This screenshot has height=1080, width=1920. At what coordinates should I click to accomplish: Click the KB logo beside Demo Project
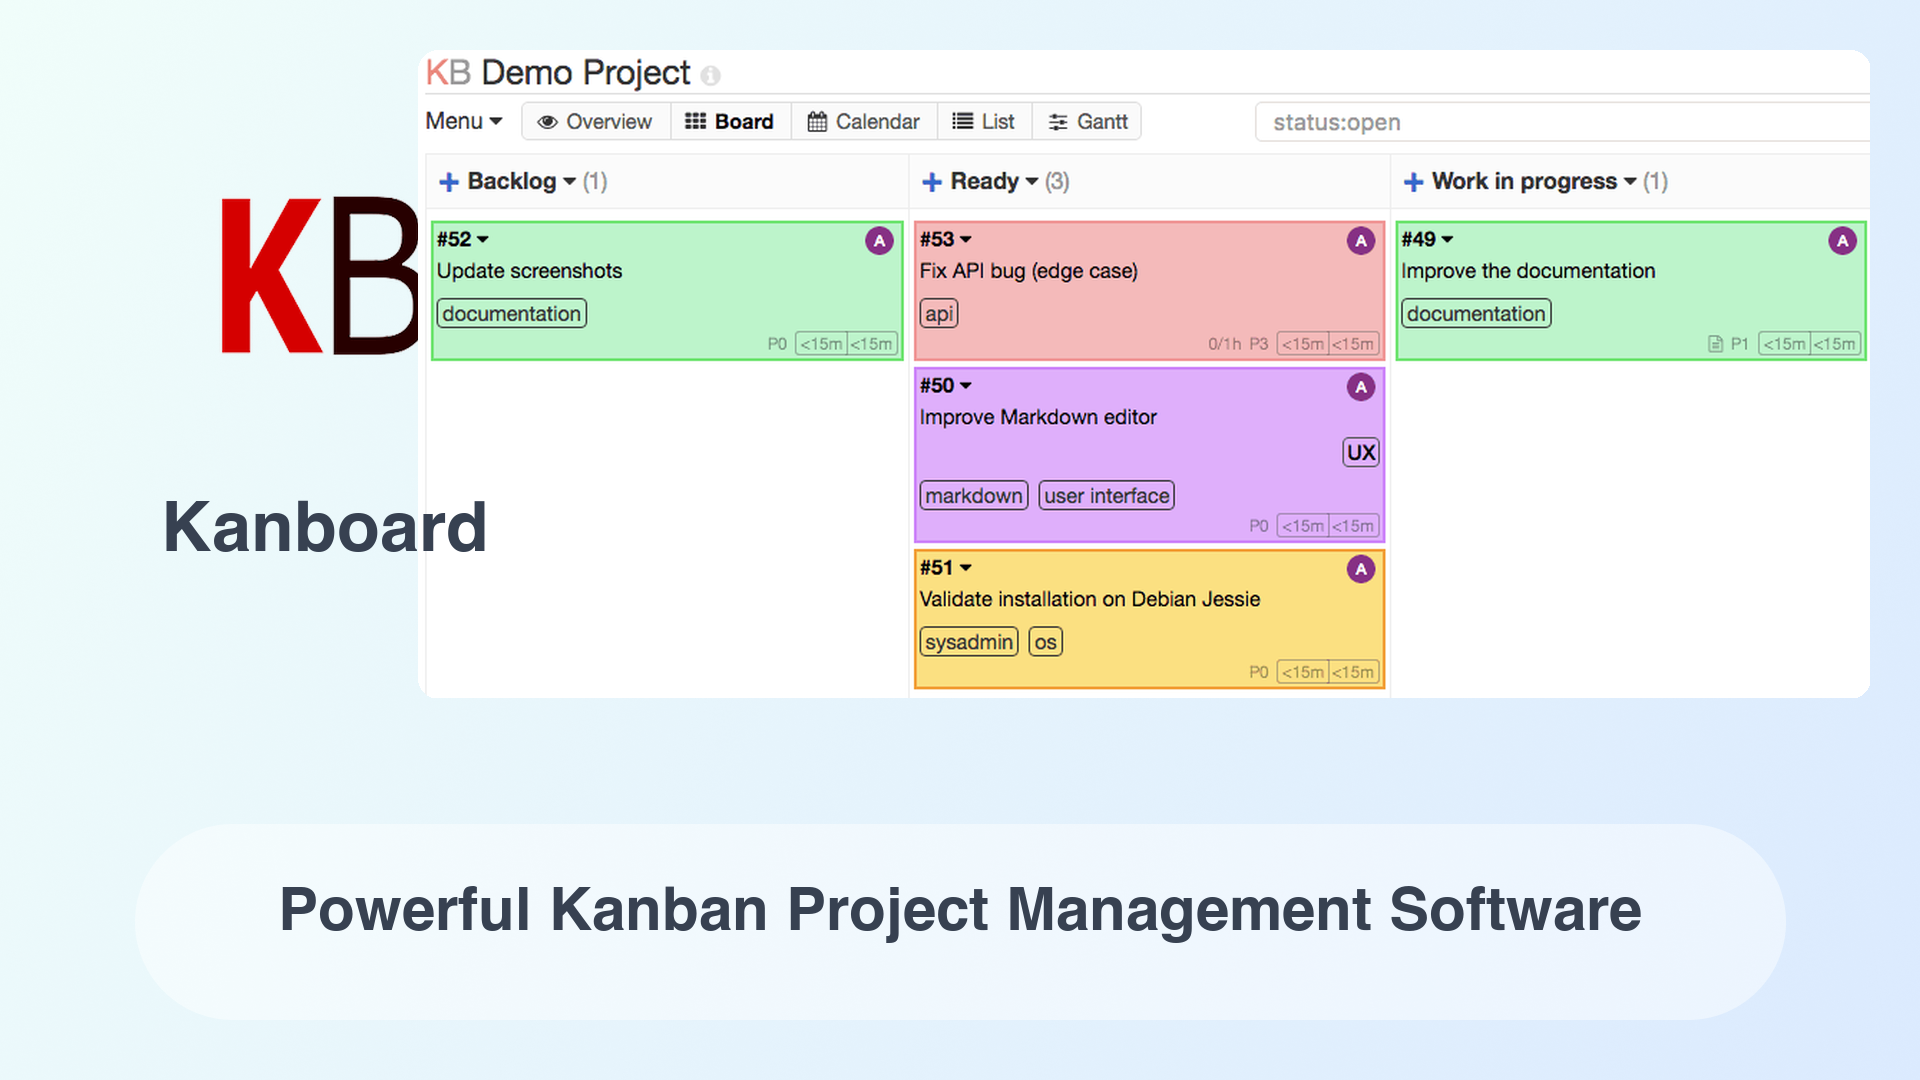[448, 73]
